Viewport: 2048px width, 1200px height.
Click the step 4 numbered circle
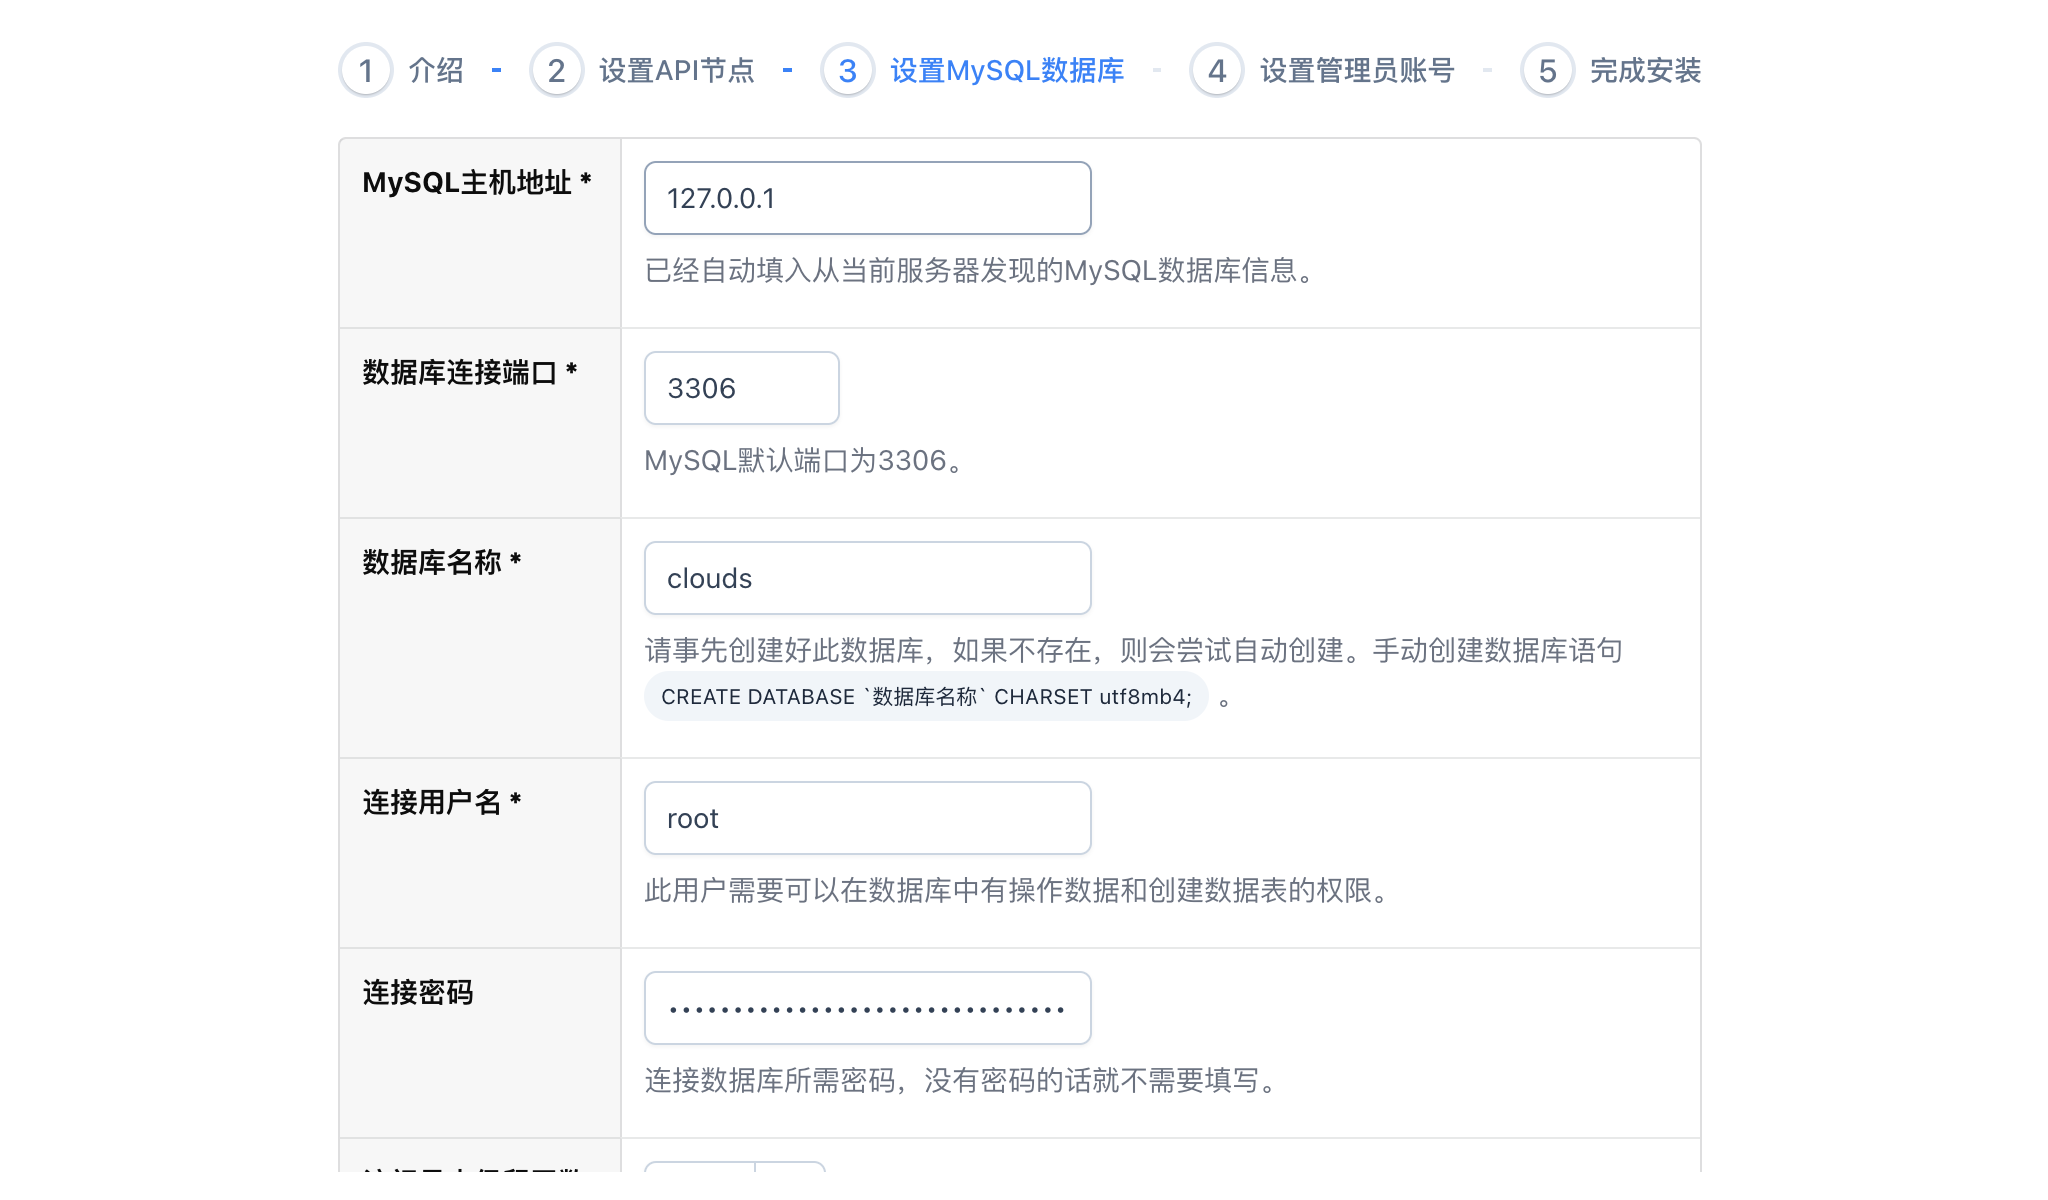click(1216, 70)
